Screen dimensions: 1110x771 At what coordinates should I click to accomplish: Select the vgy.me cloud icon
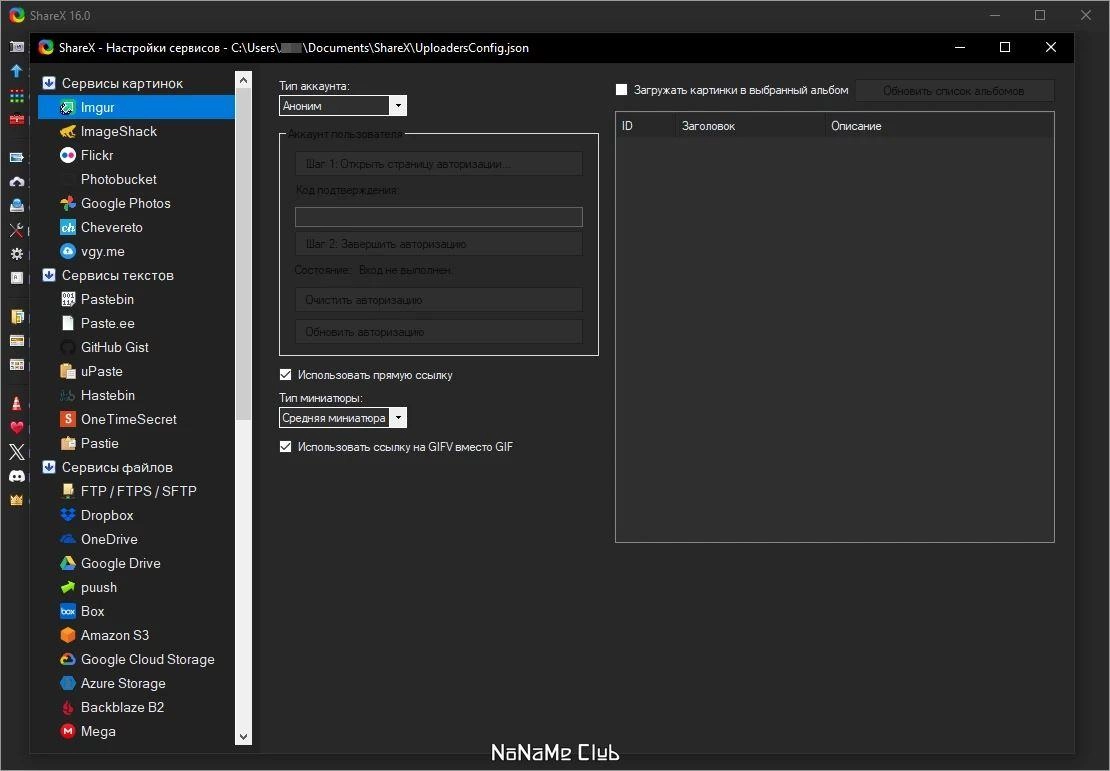(68, 251)
